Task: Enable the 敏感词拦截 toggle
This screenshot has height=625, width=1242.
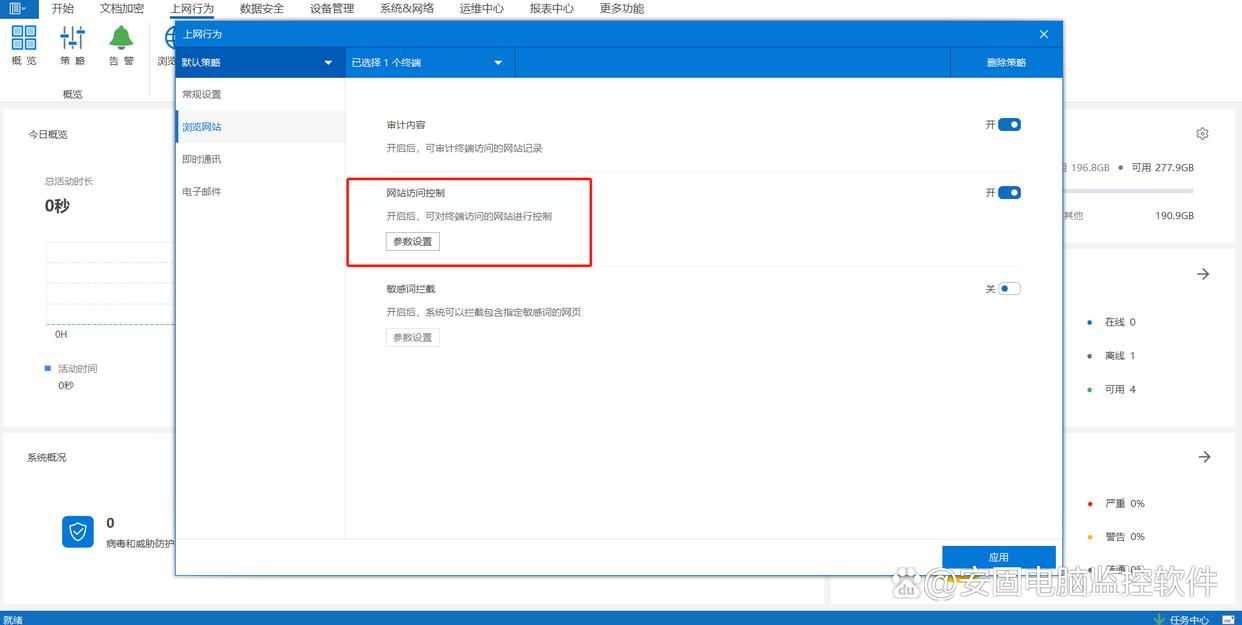Action: coord(1009,289)
